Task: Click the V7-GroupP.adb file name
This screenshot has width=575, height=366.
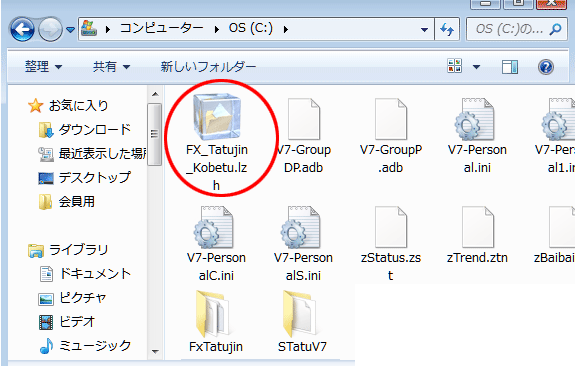Action: click(x=391, y=159)
